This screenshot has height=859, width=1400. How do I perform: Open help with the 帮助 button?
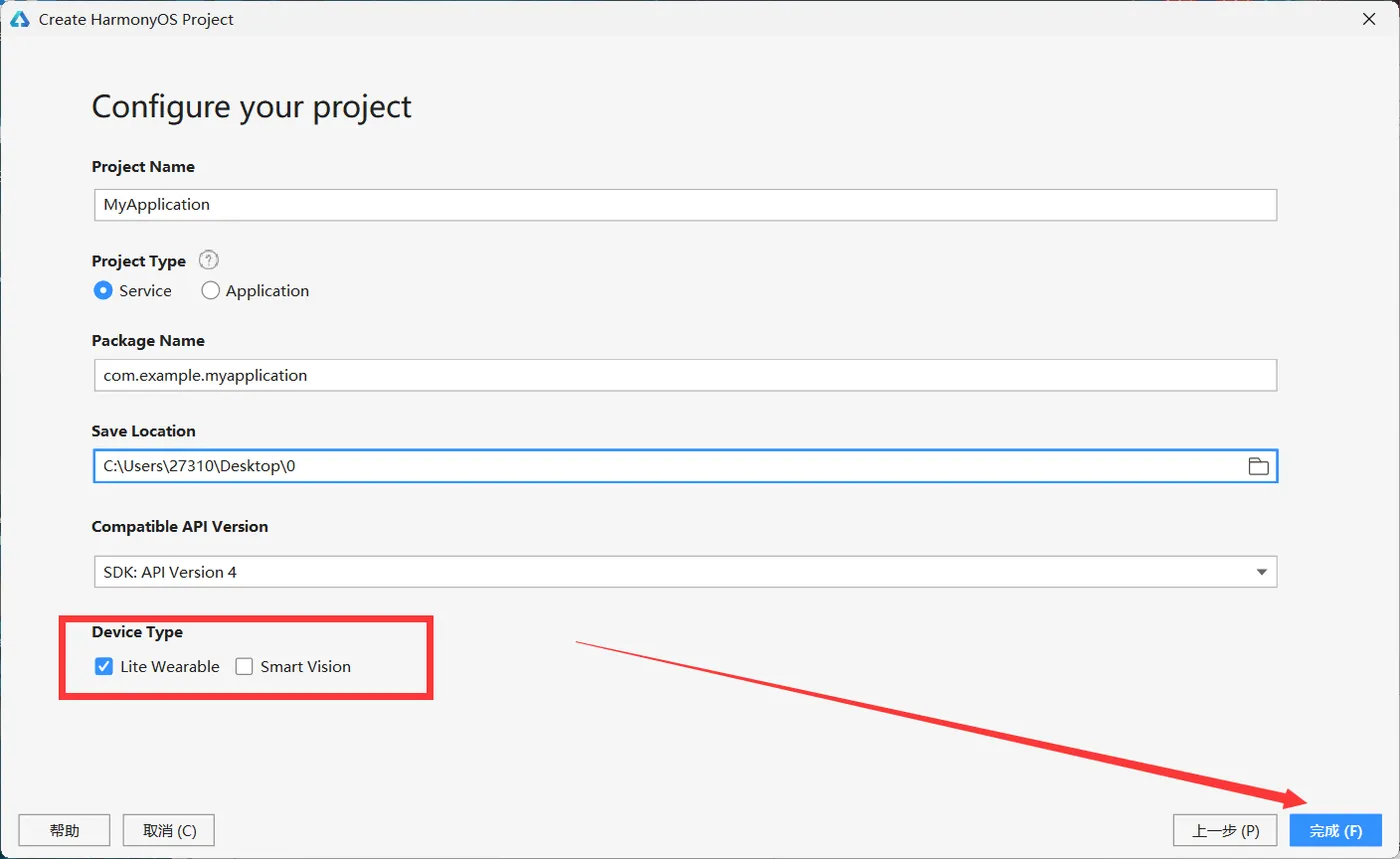[64, 831]
